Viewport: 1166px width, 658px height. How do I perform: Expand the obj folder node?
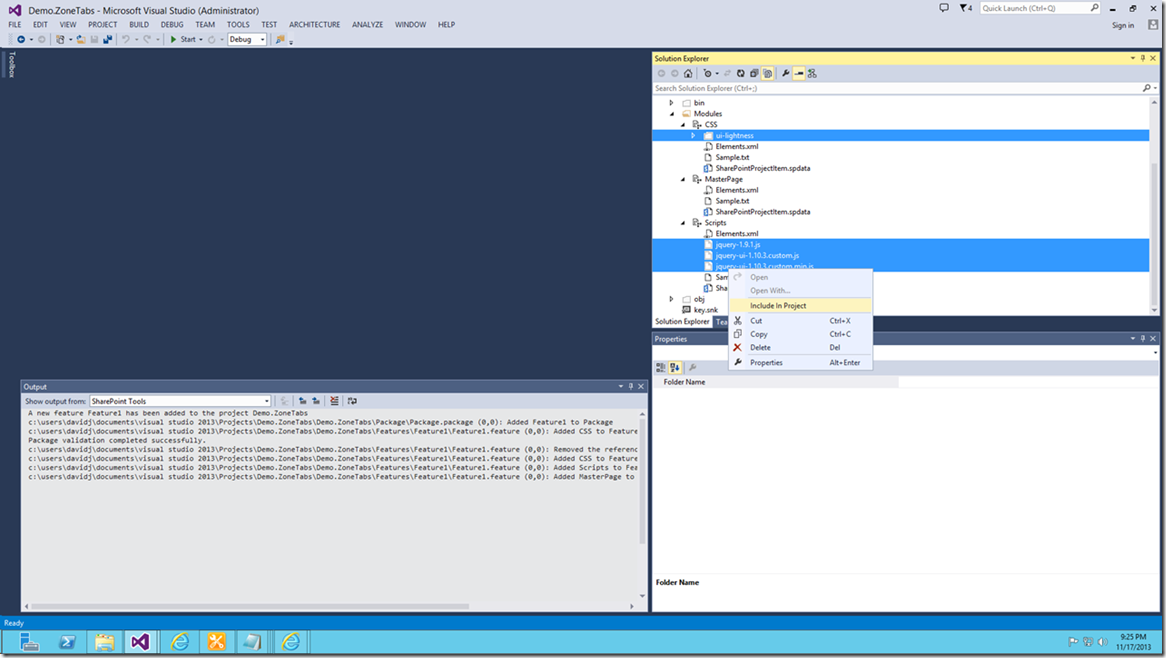click(671, 299)
